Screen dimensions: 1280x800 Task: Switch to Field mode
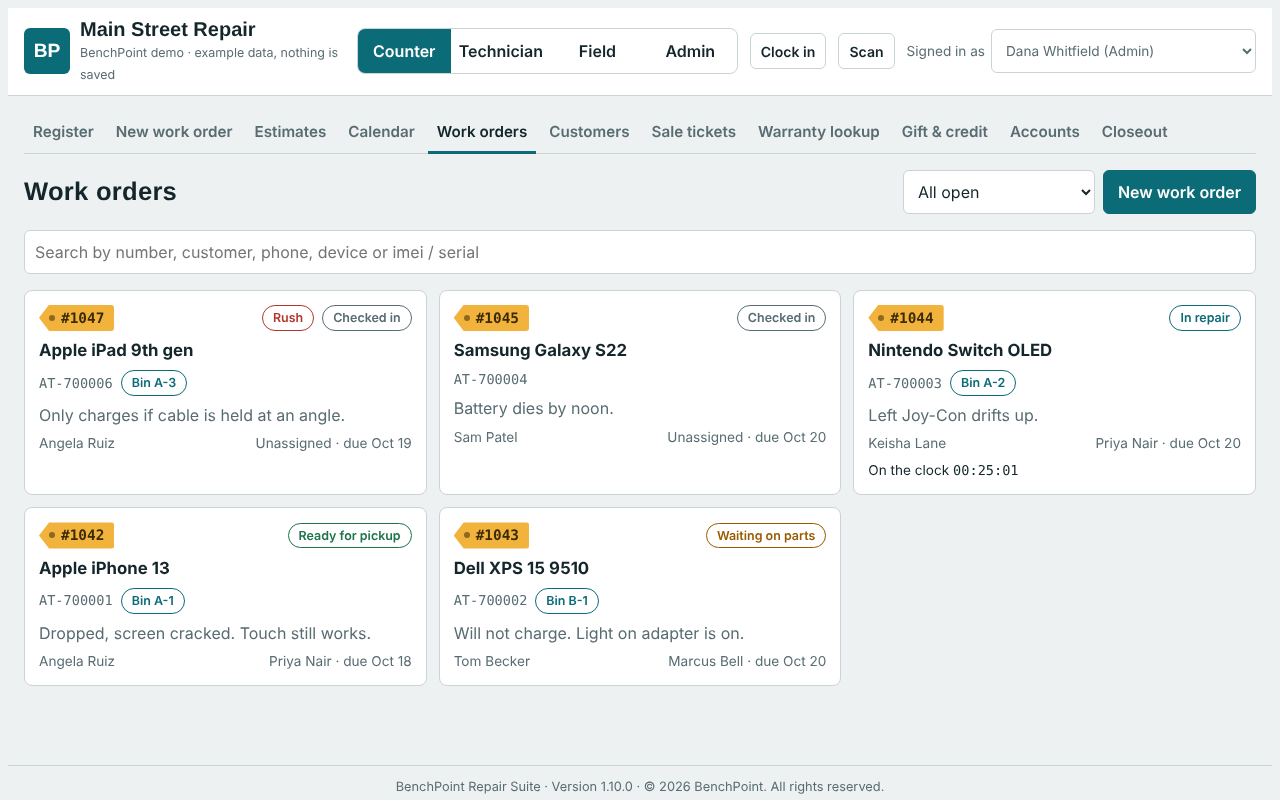click(x=597, y=51)
